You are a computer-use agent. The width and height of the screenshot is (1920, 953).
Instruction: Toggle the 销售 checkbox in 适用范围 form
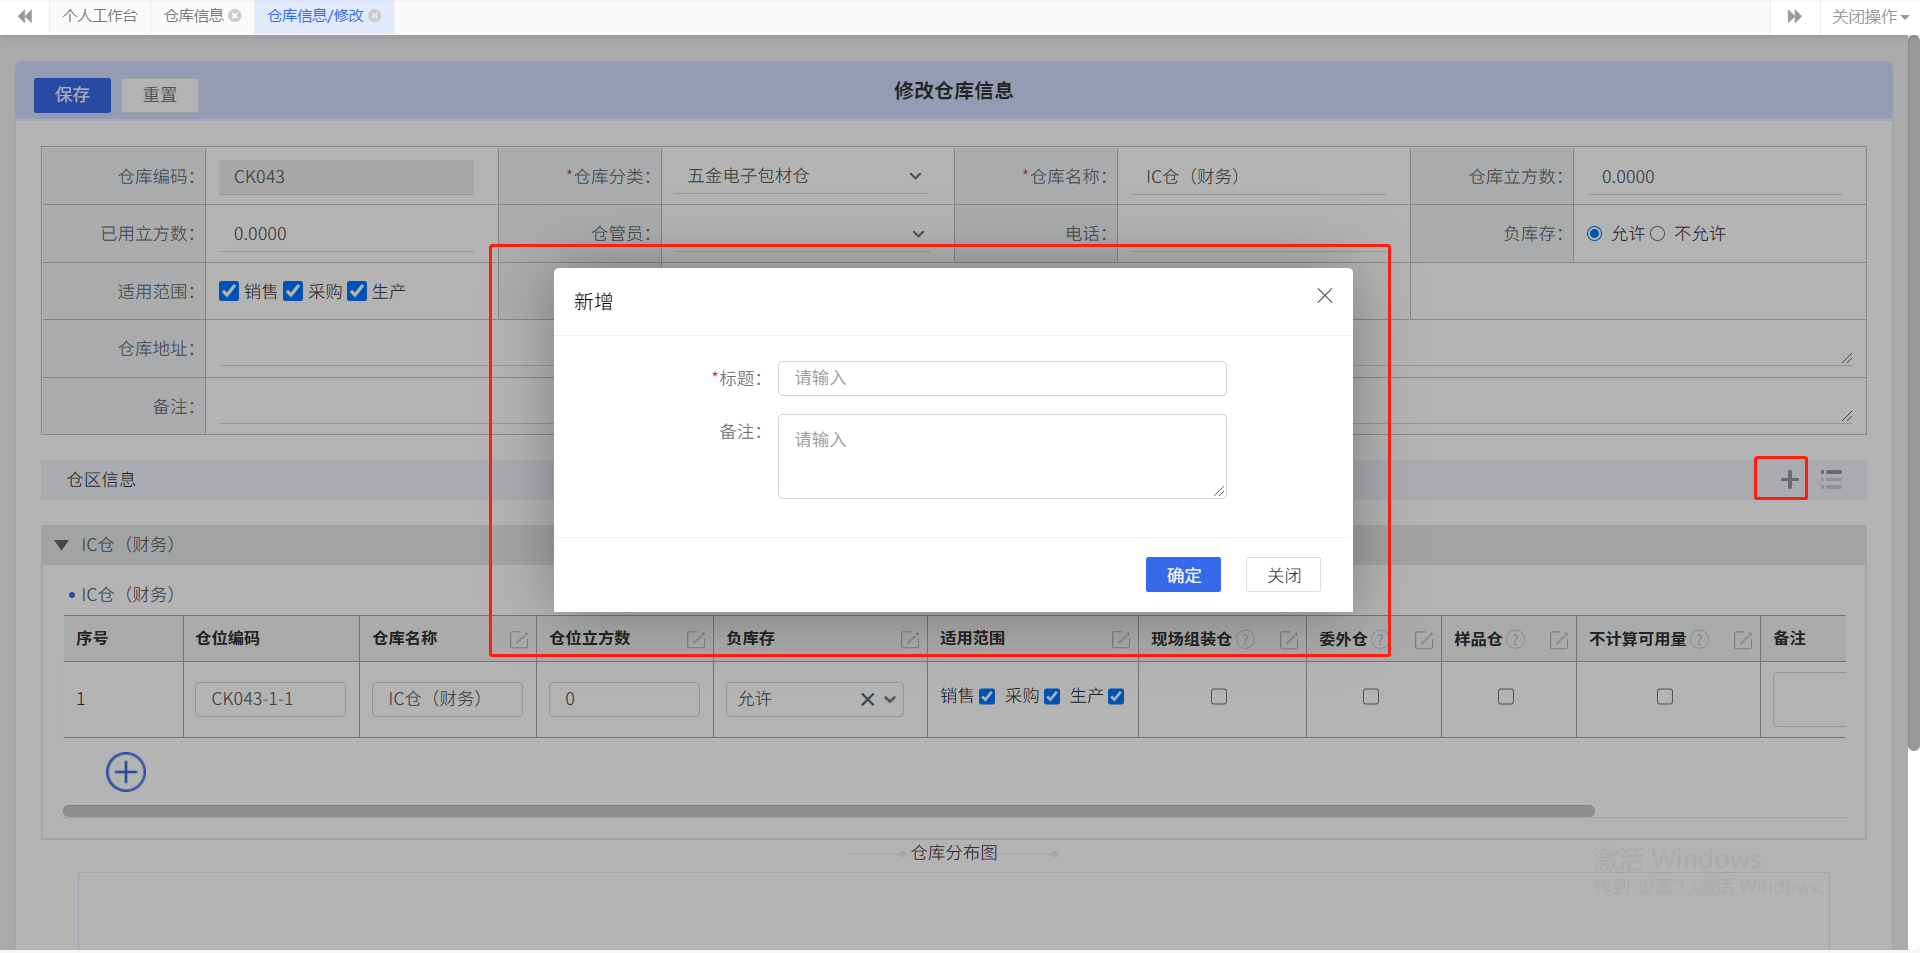tap(229, 291)
